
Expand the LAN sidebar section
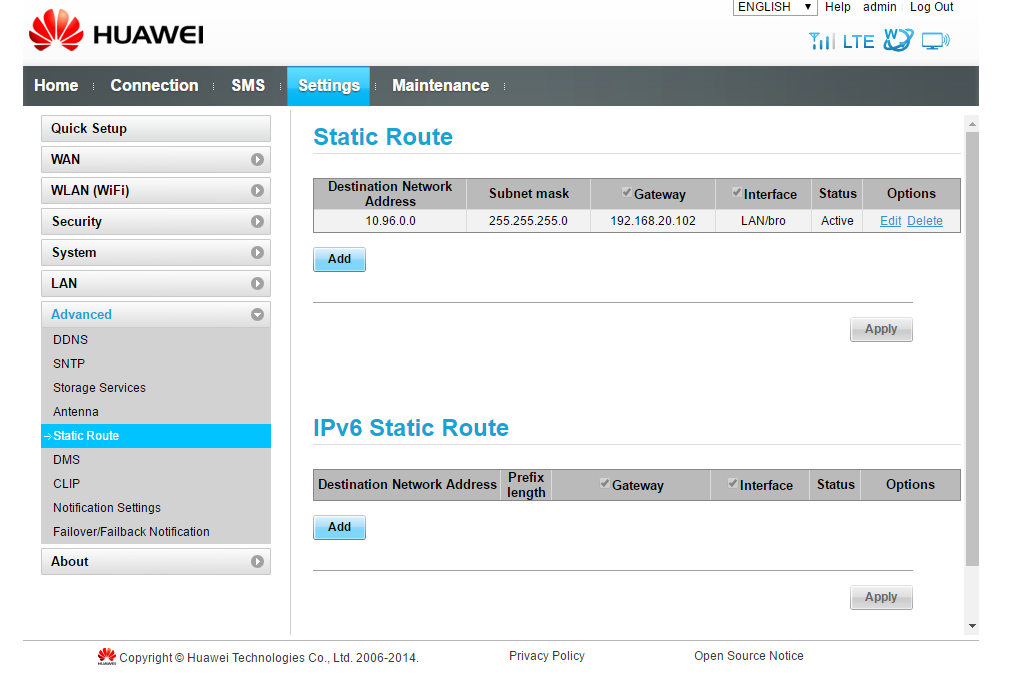tap(155, 283)
